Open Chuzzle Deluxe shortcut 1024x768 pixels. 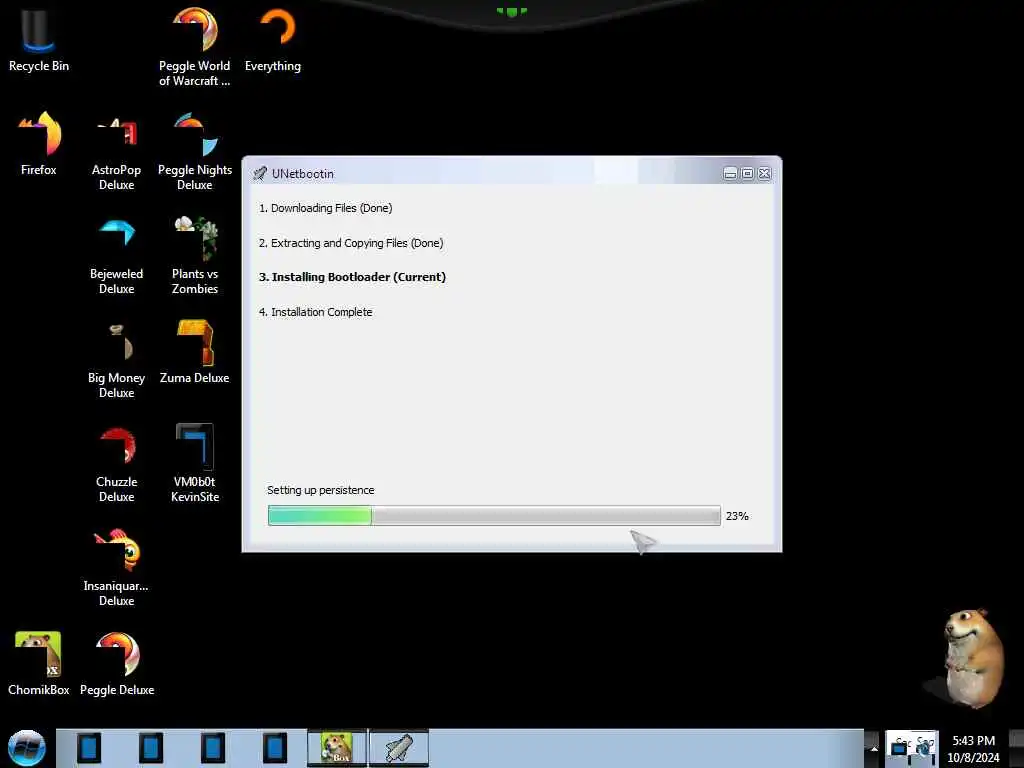point(116,464)
